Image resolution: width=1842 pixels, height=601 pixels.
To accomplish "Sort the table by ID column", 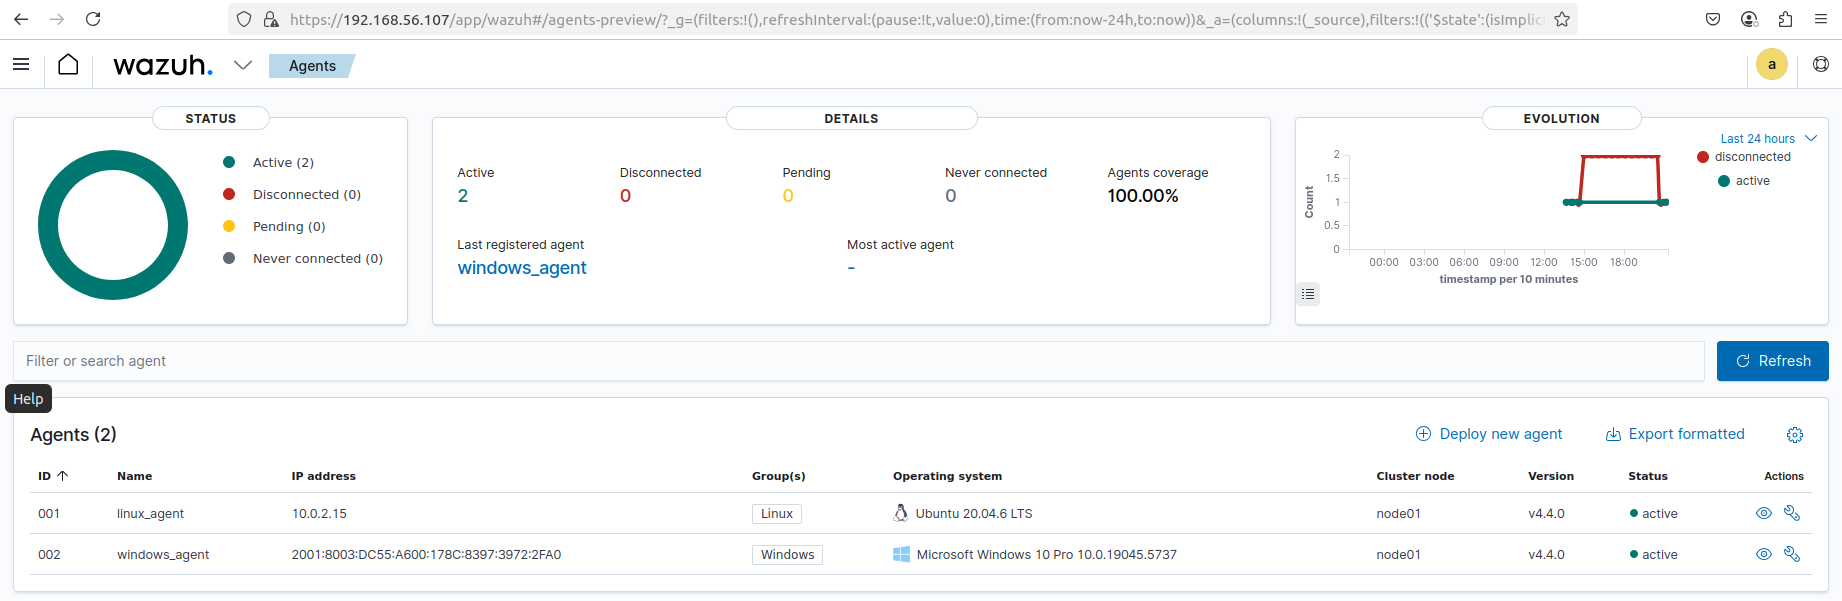I will [x=53, y=476].
